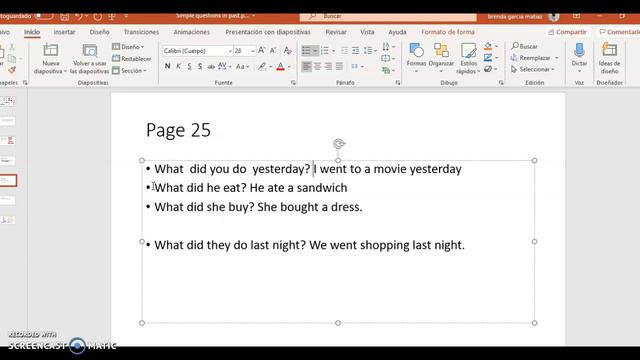Expand the Sección dropdown
Image resolution: width=640 pixels, height=360 pixels.
pos(129,71)
